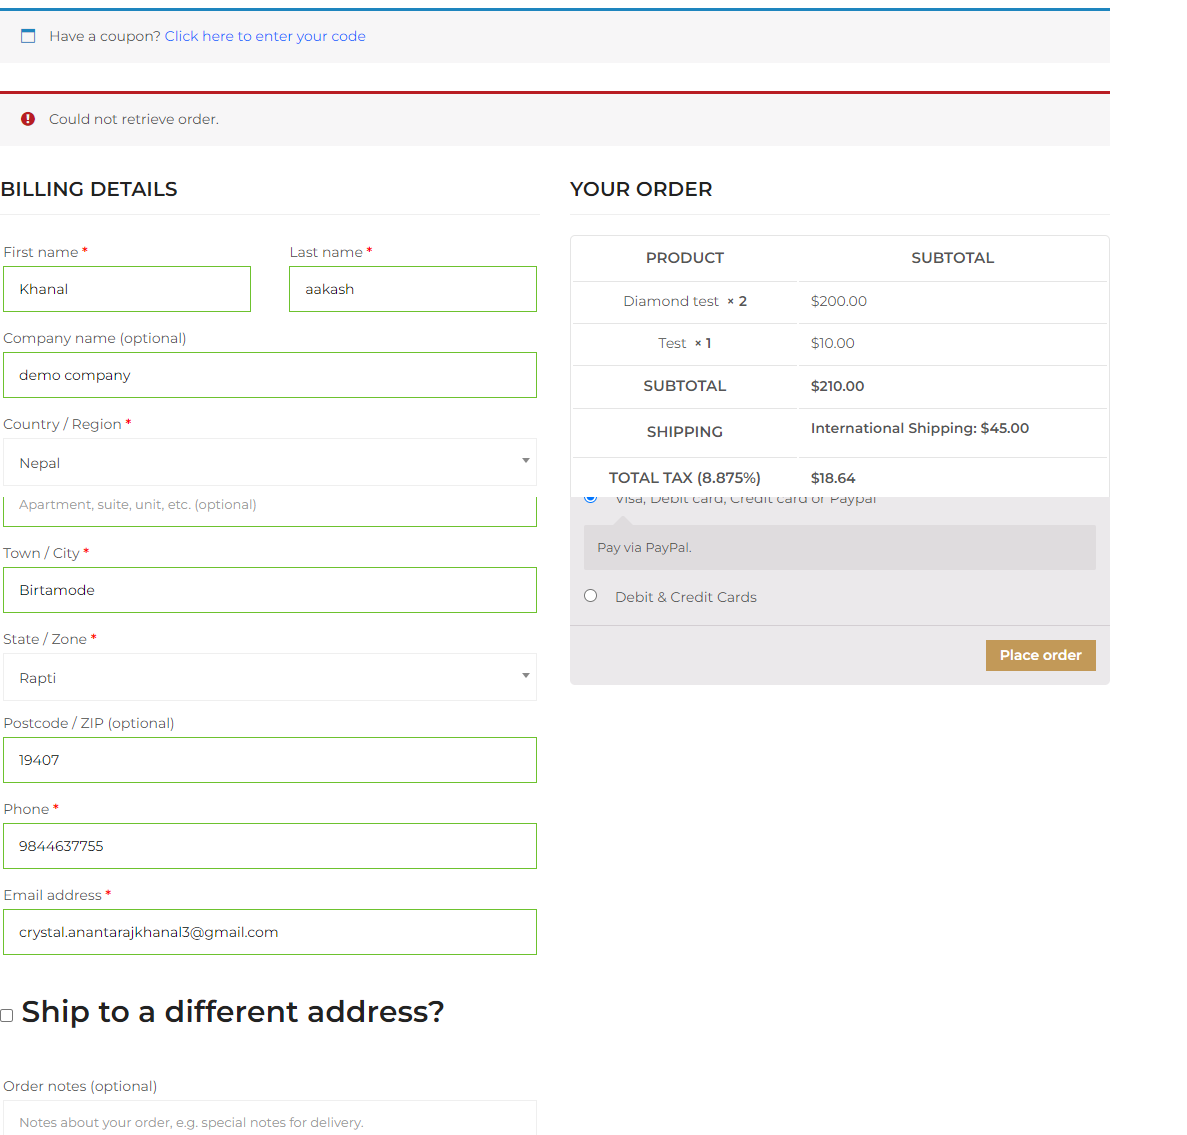Click the 'Pay via PayPal.' description box
Image resolution: width=1187 pixels, height=1135 pixels.
839,547
